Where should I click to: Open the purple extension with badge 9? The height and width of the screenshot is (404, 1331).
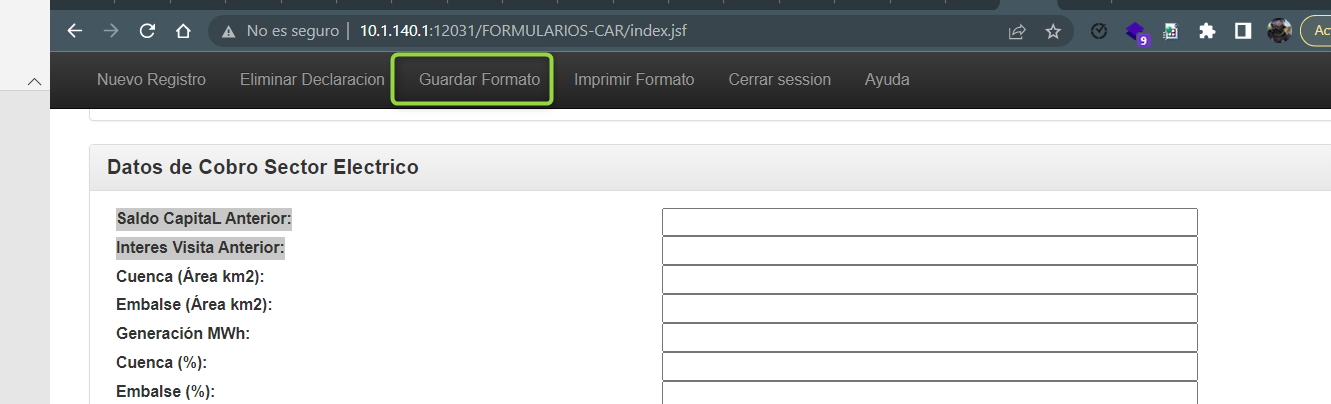coord(1136,33)
